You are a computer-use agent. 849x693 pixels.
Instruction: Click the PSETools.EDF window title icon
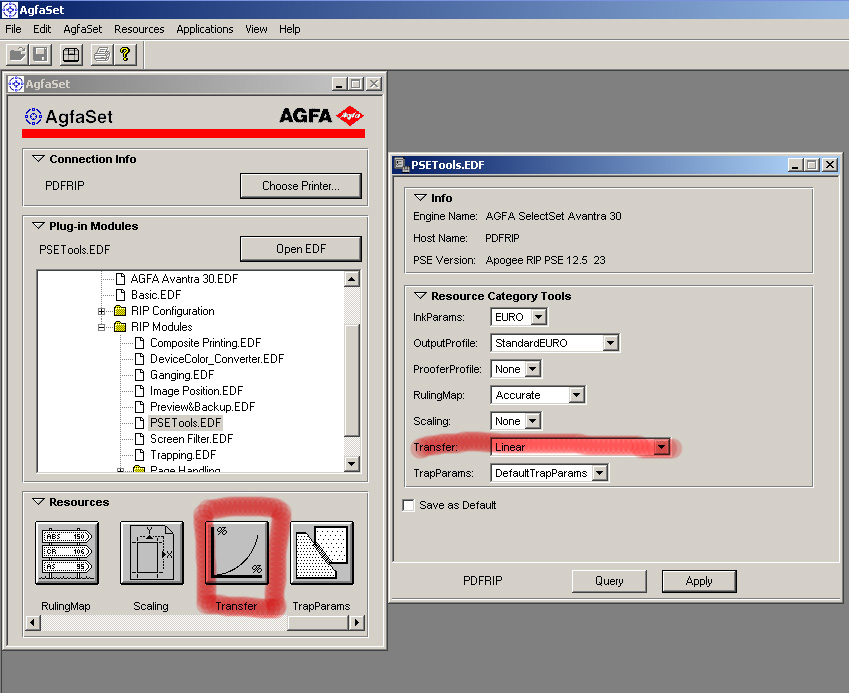401,165
